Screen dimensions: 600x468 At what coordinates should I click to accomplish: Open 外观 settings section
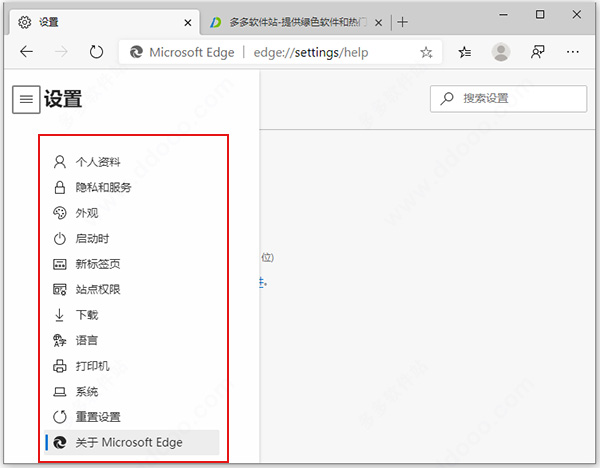[x=131, y=213]
